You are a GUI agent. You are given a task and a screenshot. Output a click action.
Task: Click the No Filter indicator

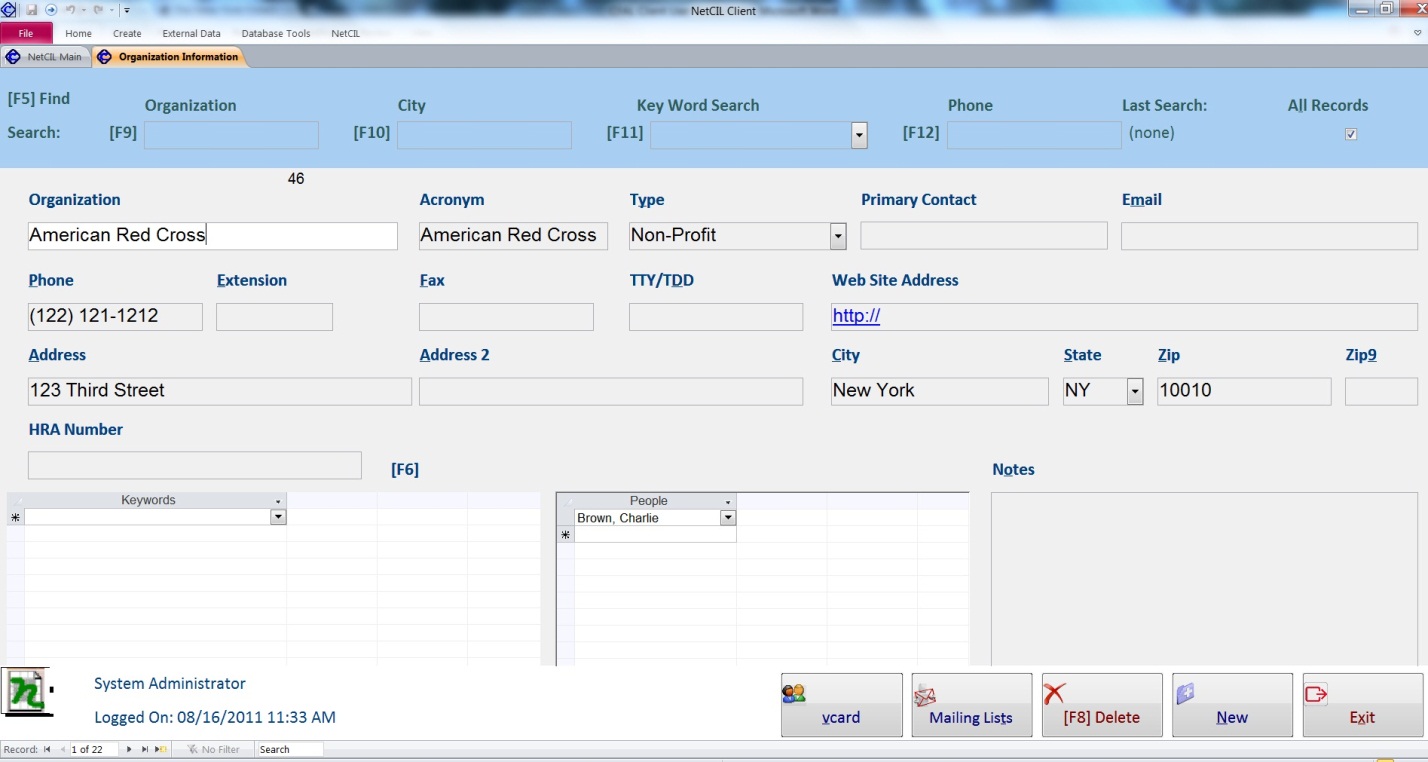[x=212, y=749]
